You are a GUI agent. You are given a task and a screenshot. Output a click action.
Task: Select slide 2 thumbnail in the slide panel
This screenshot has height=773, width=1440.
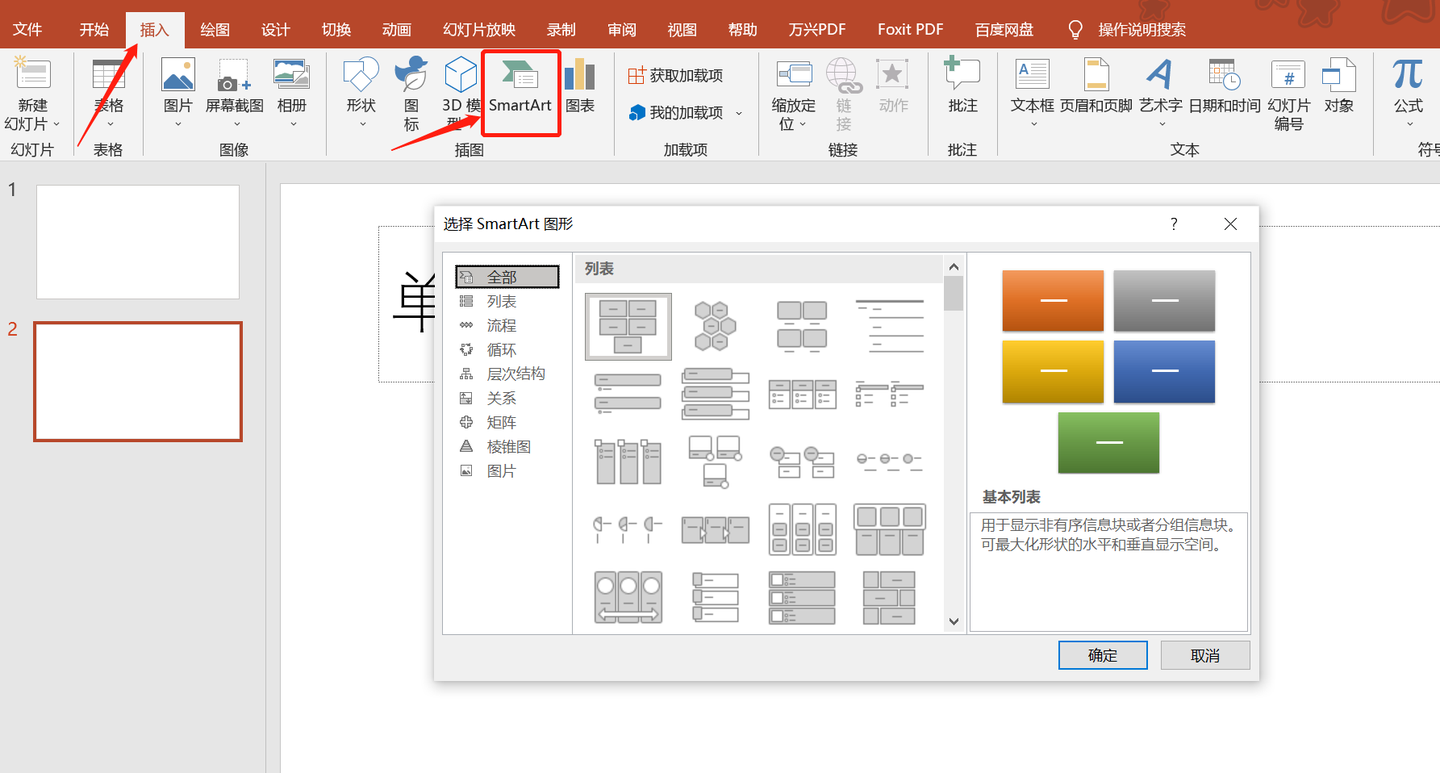138,381
